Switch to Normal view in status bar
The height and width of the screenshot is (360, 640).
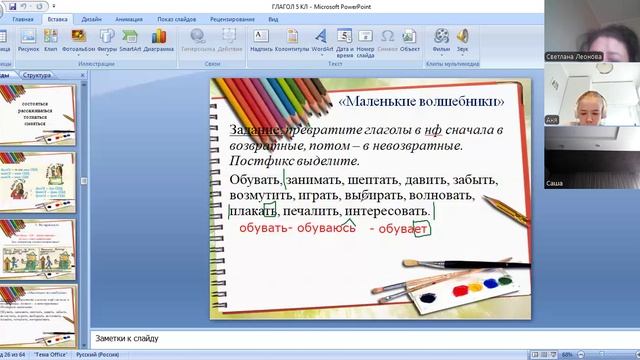[x=535, y=355]
